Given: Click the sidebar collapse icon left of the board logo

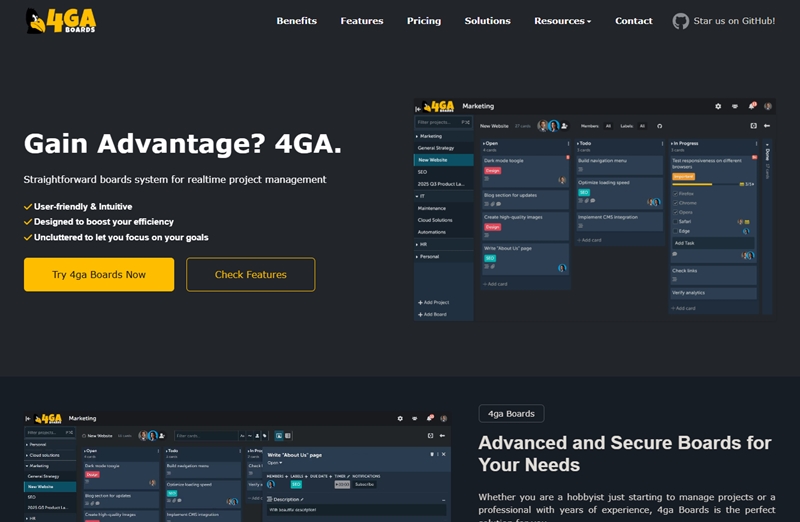Looking at the screenshot, I should click(x=418, y=107).
